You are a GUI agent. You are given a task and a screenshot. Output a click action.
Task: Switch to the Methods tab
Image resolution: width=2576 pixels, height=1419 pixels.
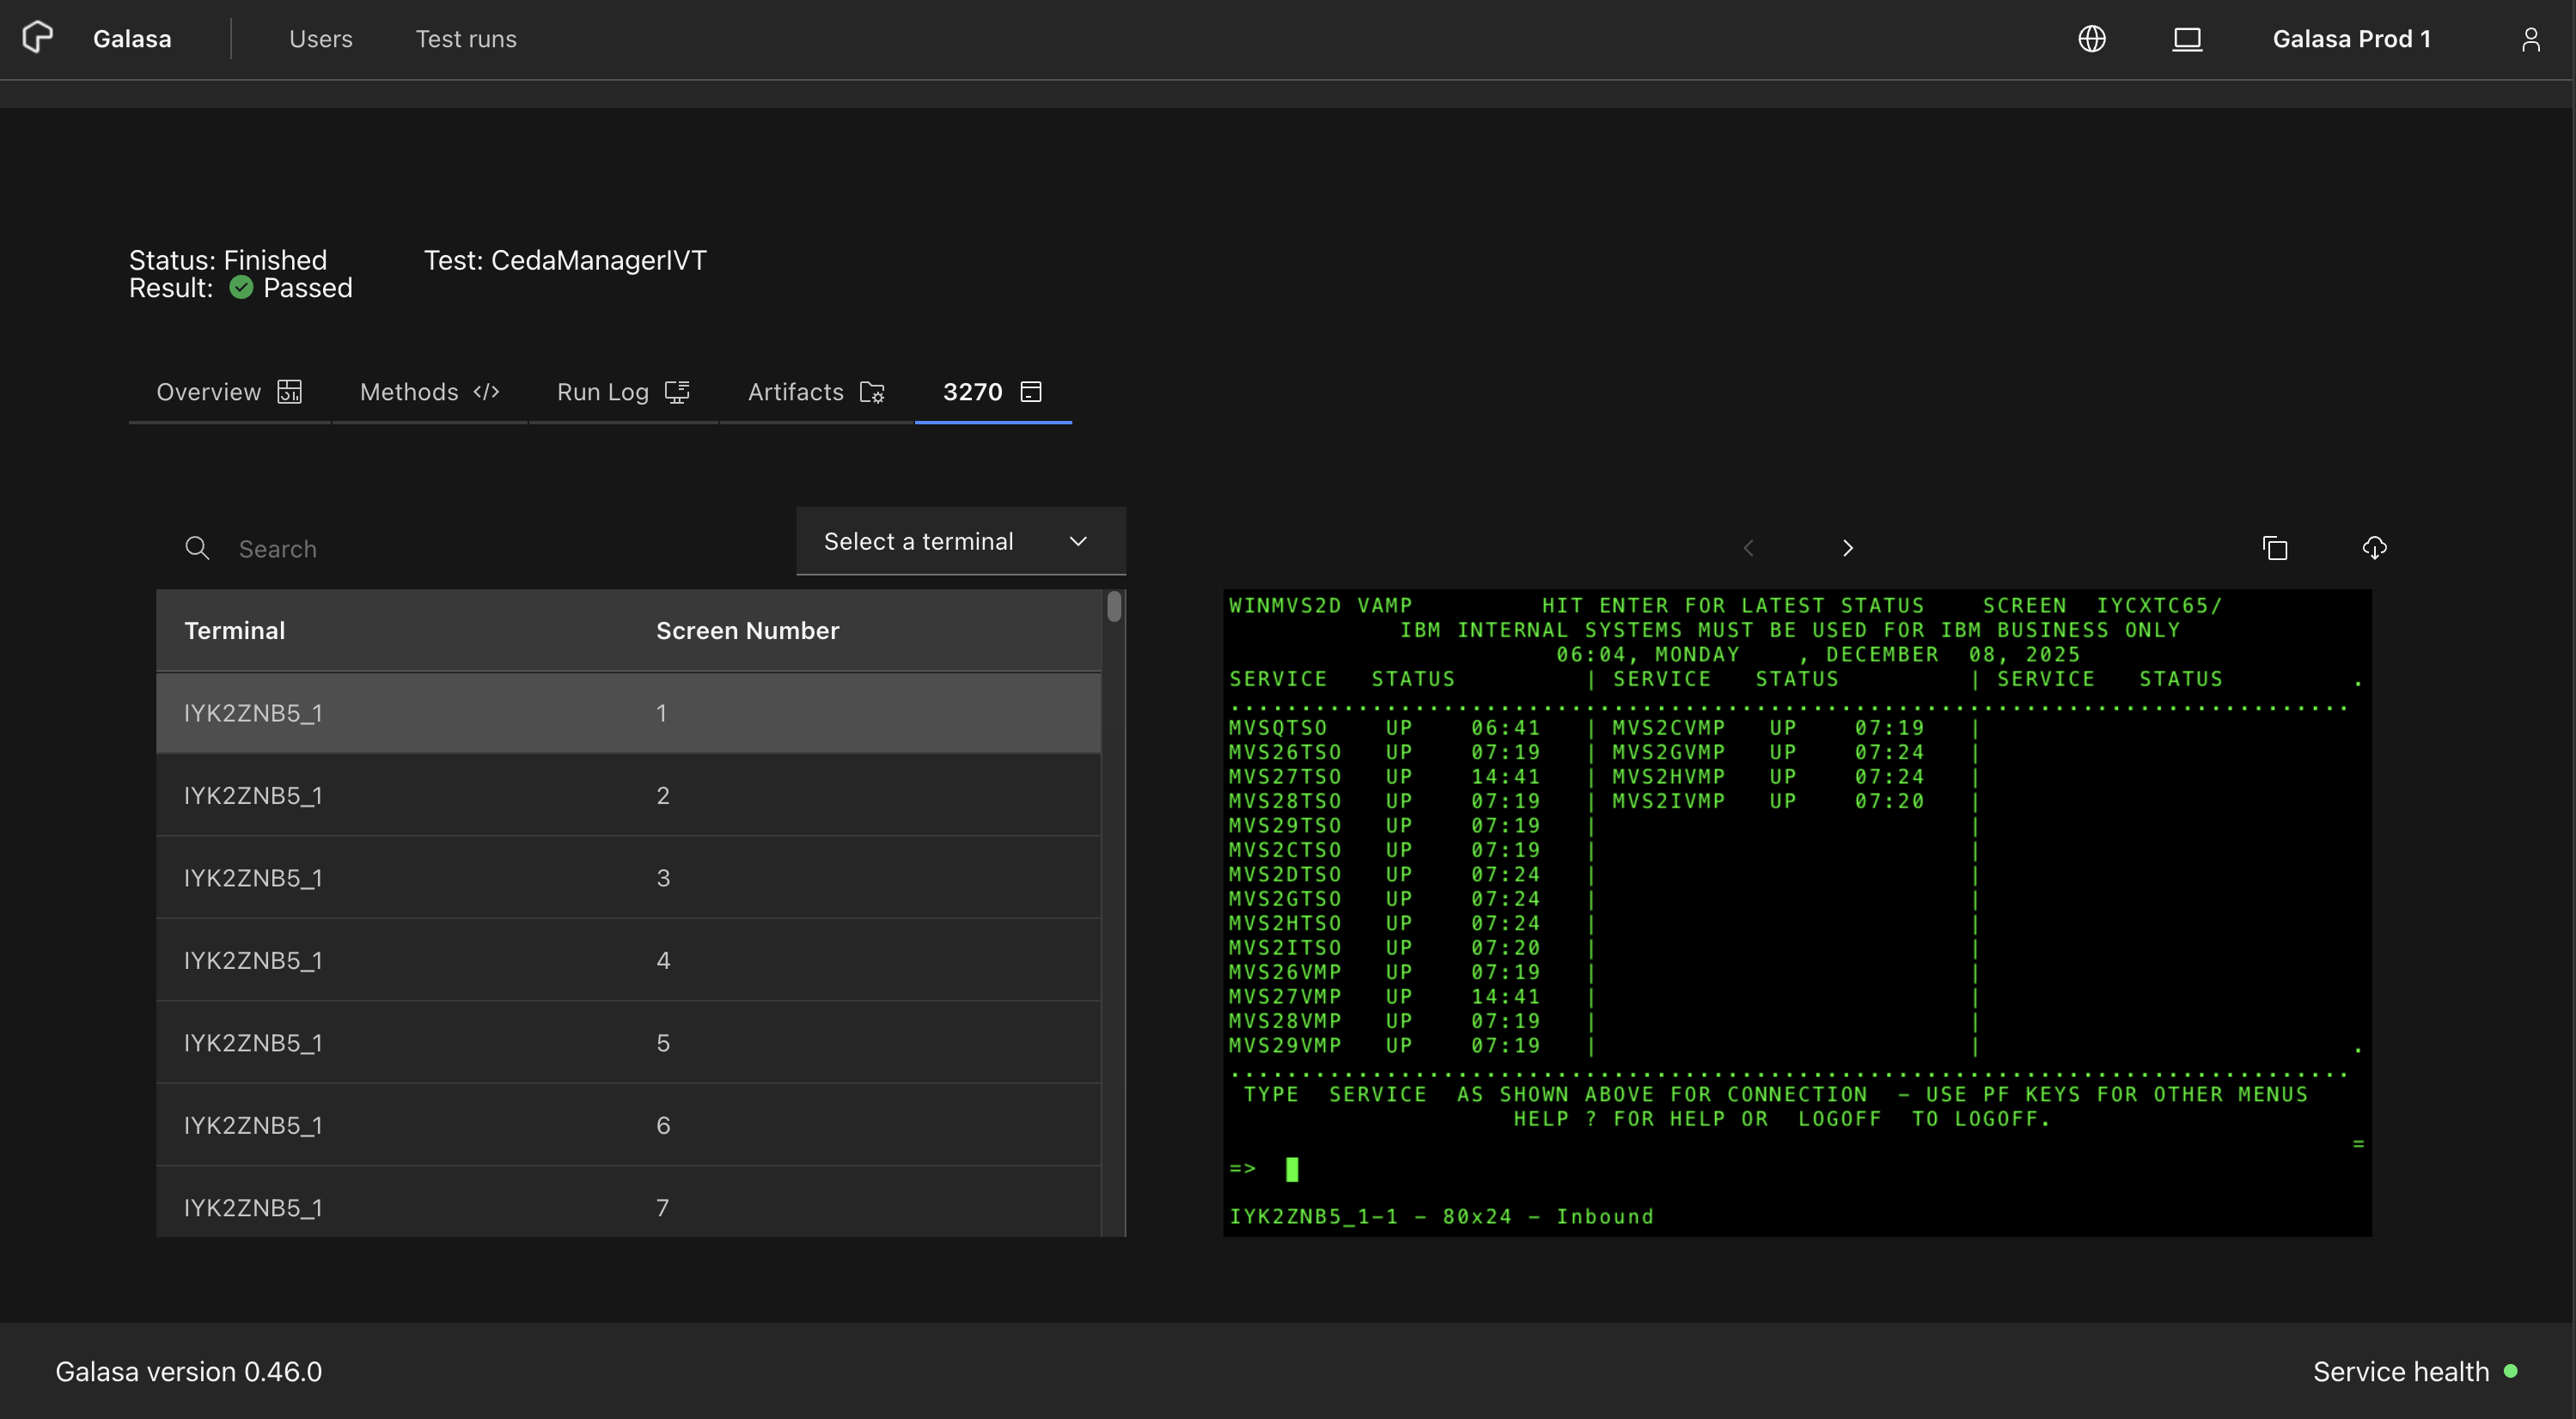pos(428,392)
